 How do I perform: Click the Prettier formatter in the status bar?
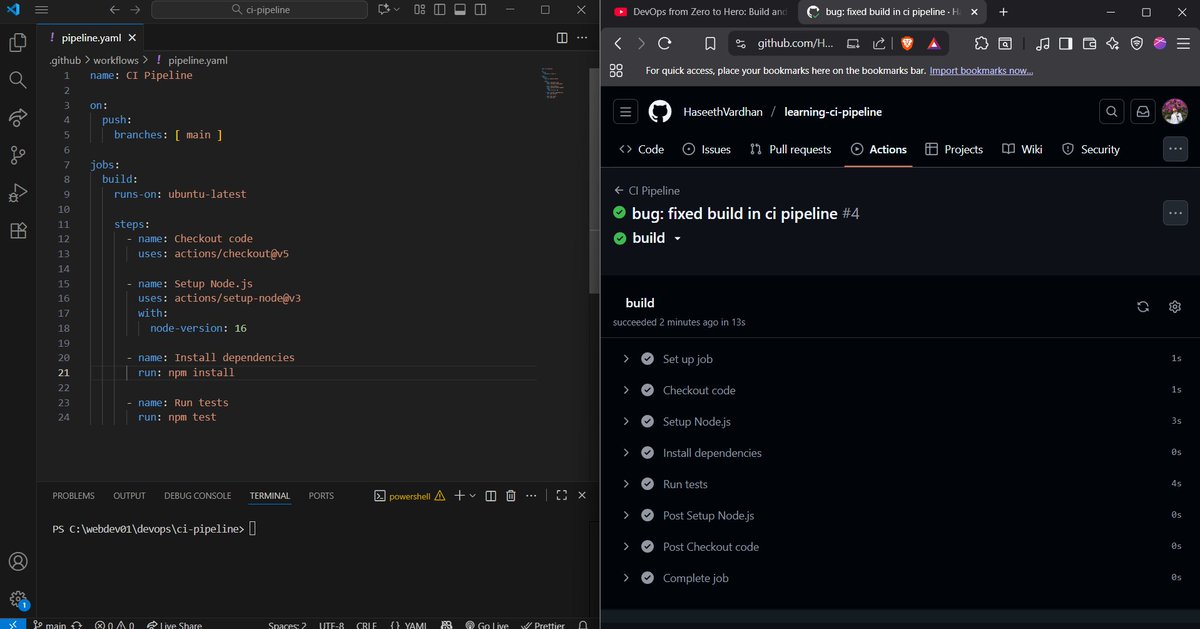pos(543,624)
